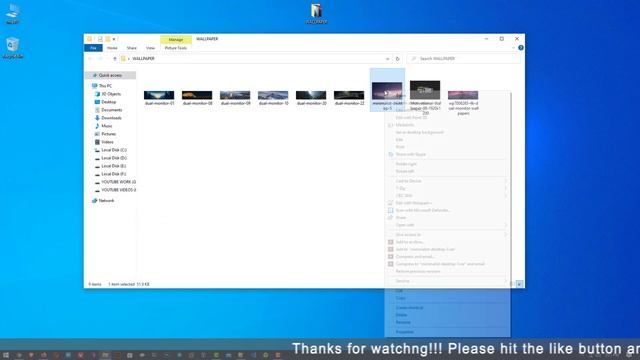Open the Windows Start button

[6, 356]
